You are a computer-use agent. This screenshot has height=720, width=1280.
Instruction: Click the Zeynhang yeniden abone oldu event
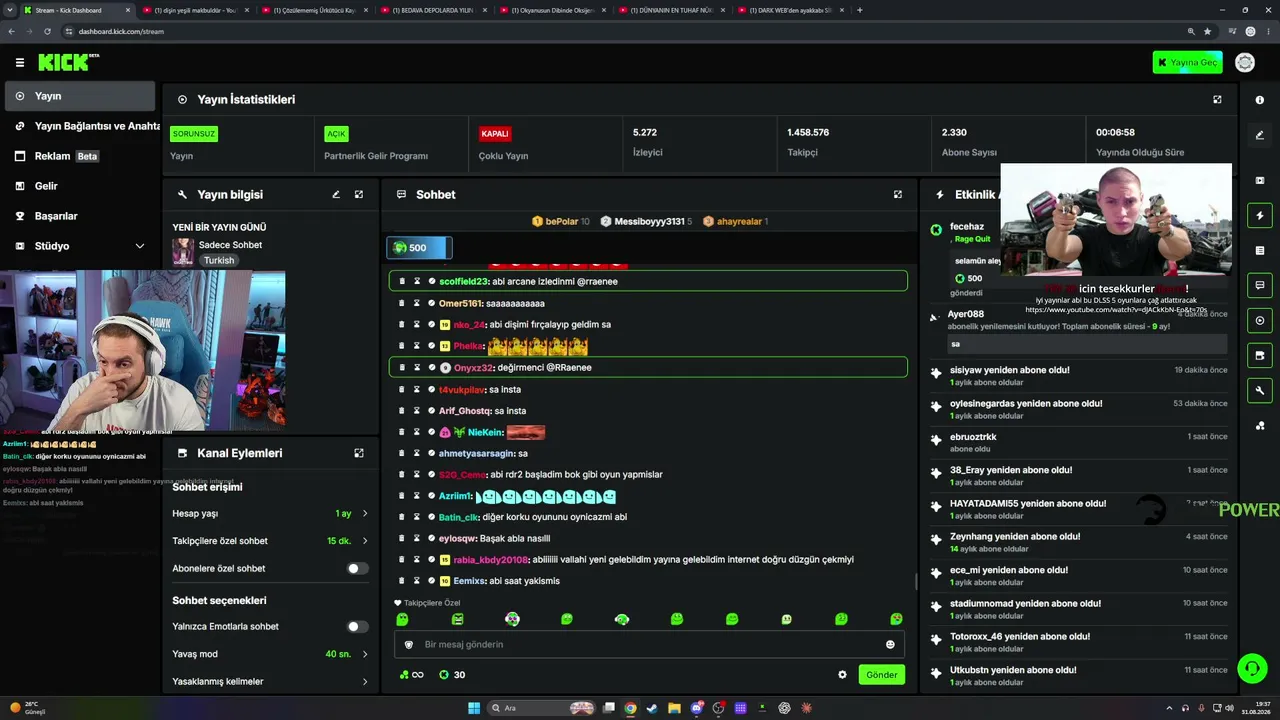(1078, 543)
